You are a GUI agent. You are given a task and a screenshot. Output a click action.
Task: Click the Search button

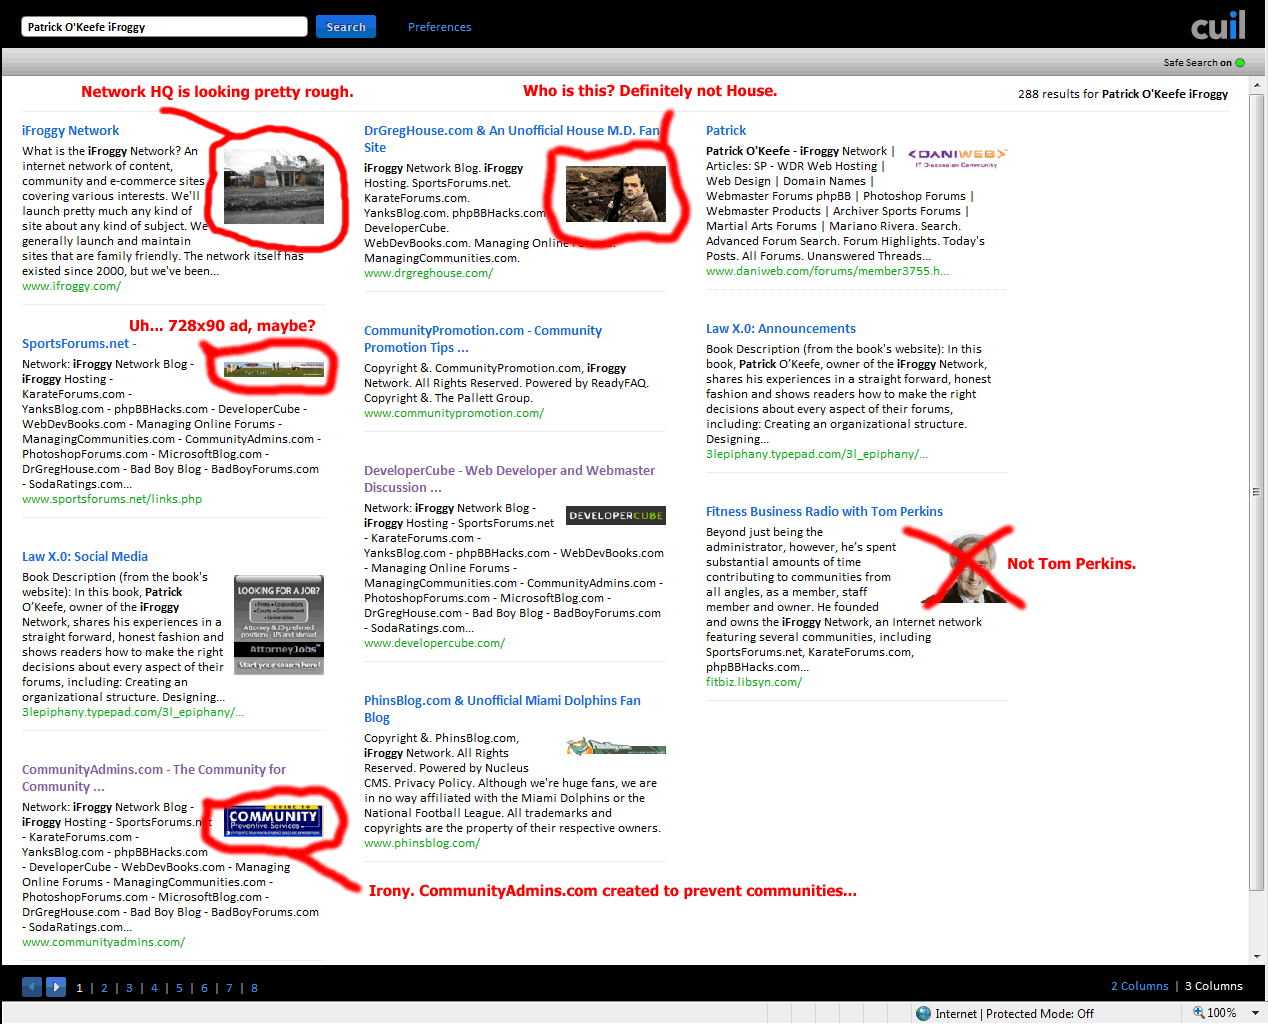(346, 27)
